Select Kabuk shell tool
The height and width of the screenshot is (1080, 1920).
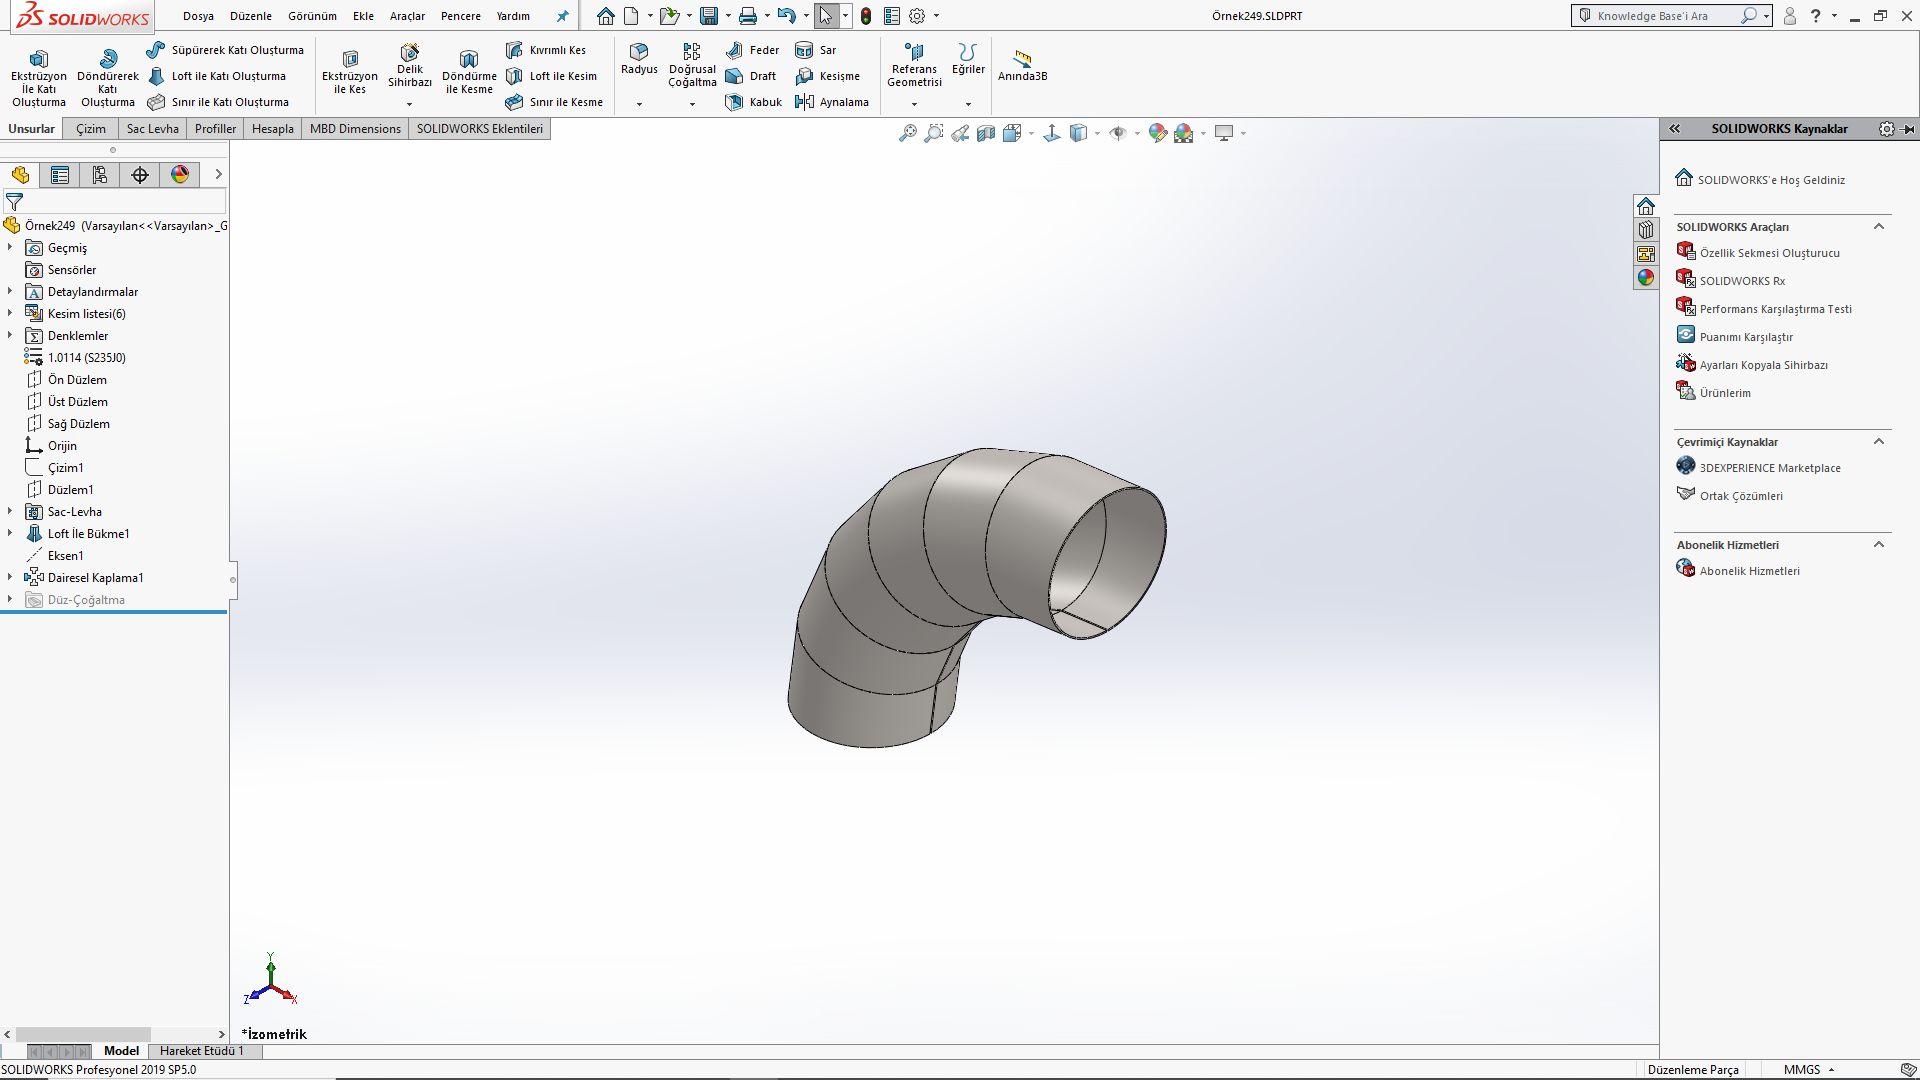(754, 102)
